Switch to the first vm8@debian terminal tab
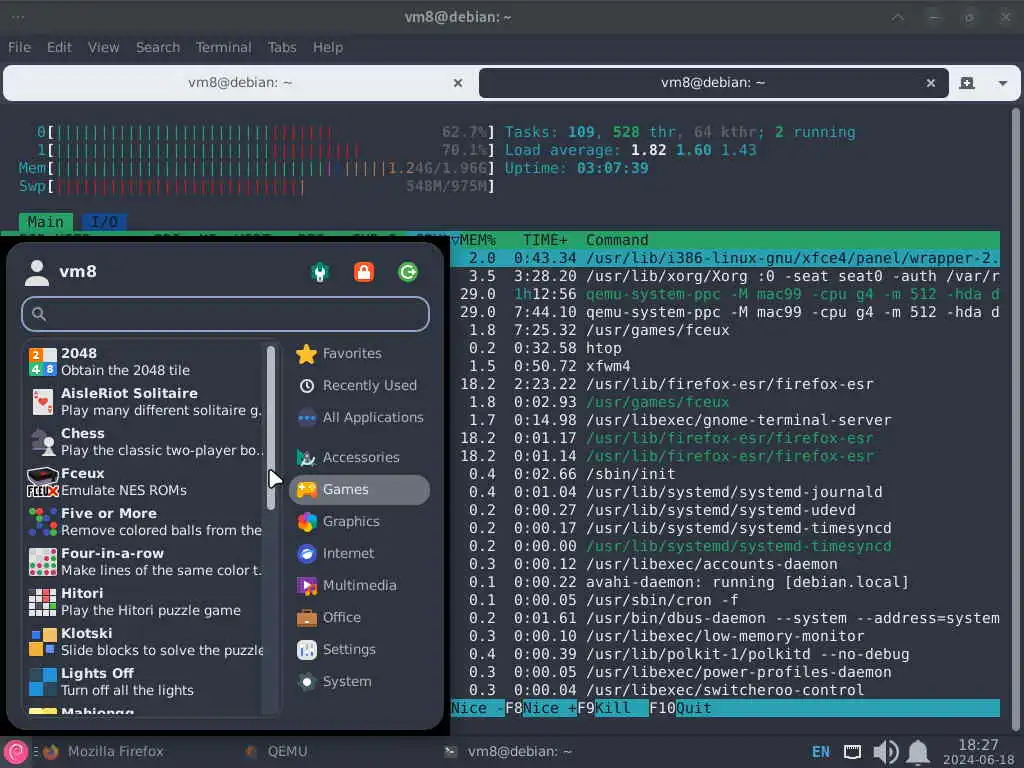 [x=240, y=83]
